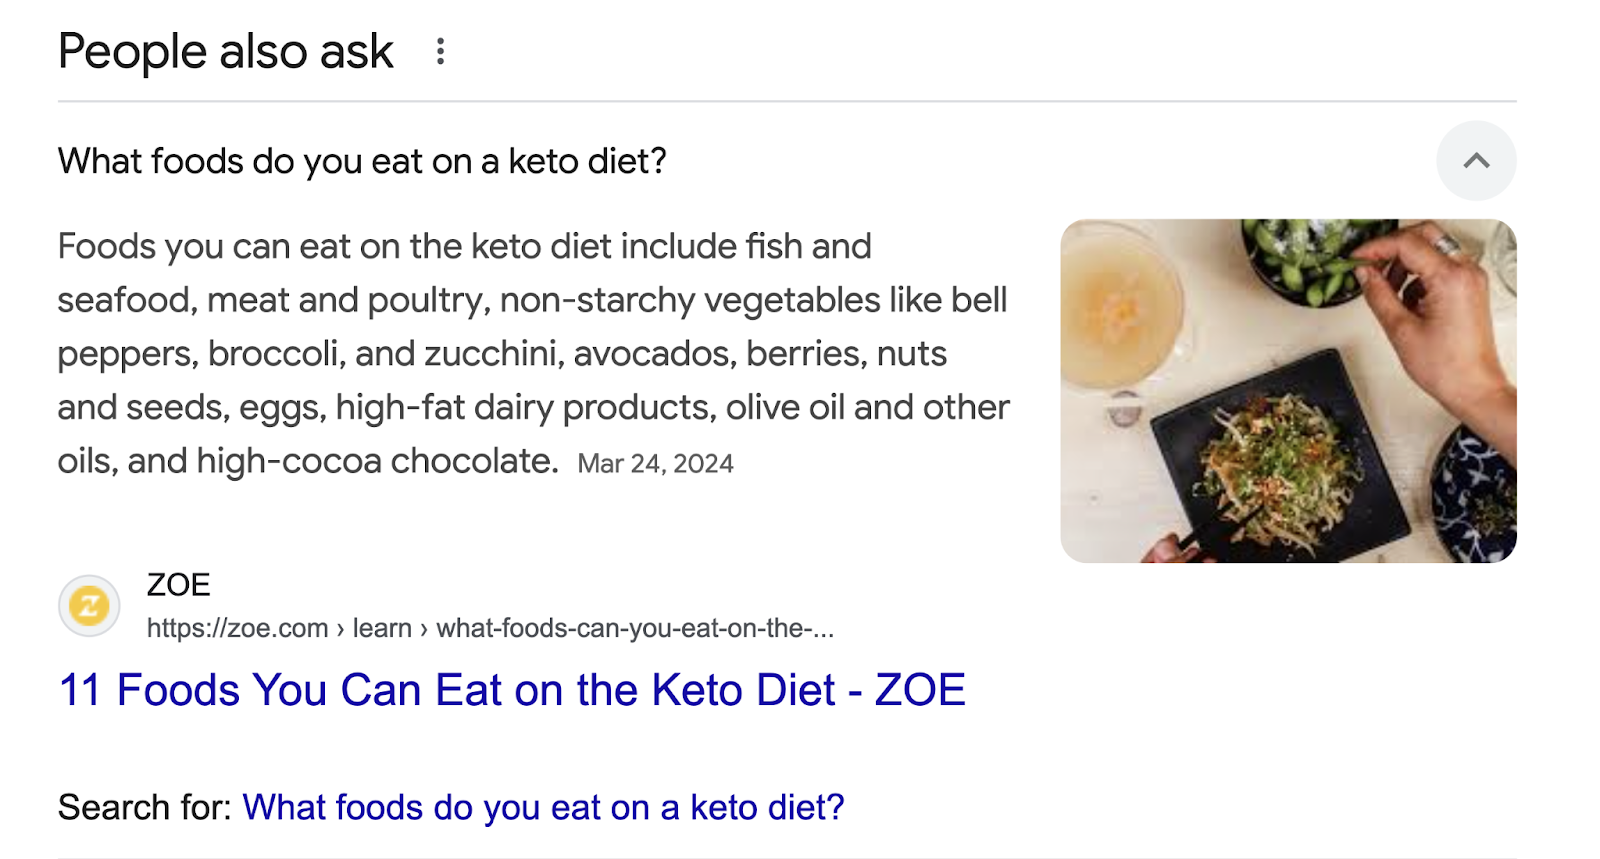The height and width of the screenshot is (859, 1600).
Task: Click the circular ZOE favicon
Action: [90, 605]
